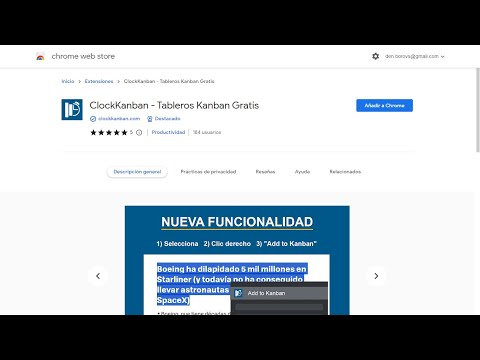Click the ClockKanban extension logo
Image resolution: width=480 pixels, height=360 pixels.
pos(72,109)
